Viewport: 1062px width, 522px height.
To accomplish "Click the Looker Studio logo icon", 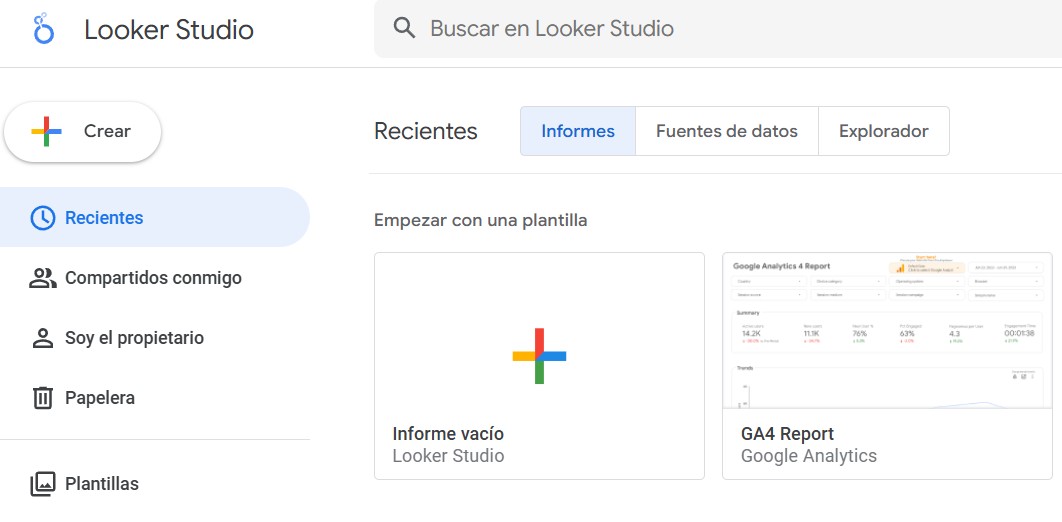I will tap(43, 30).
